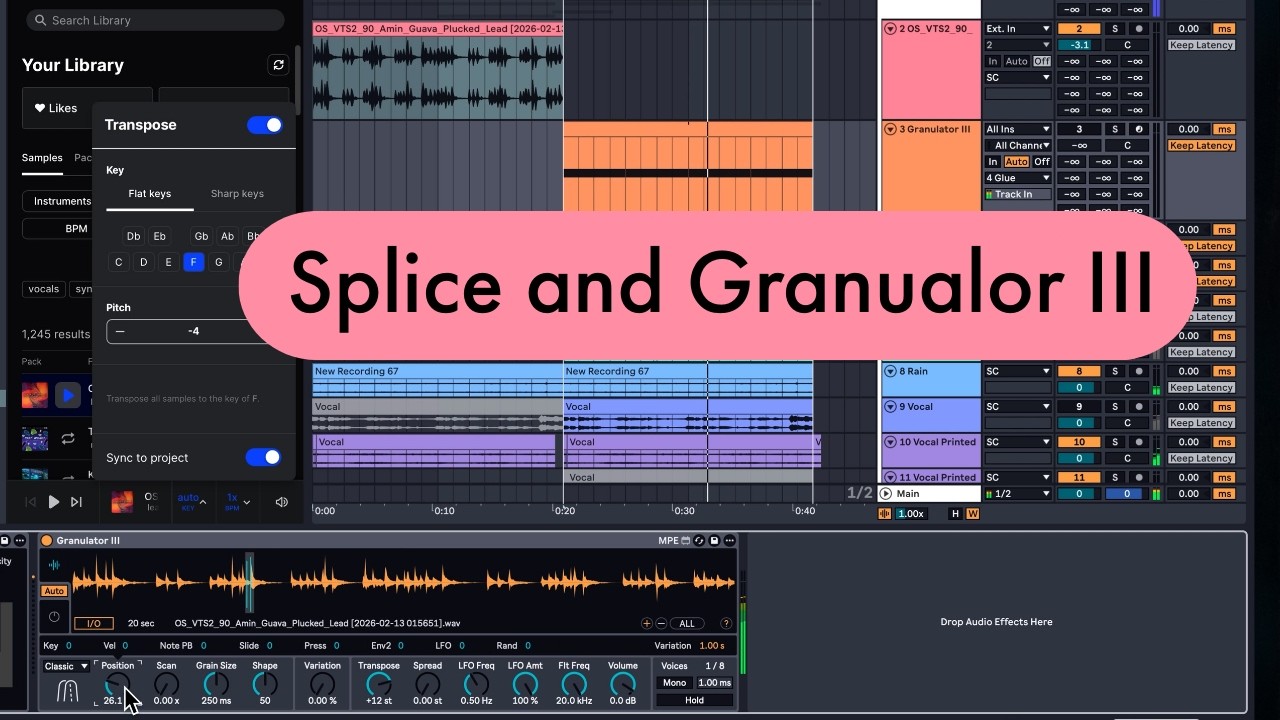Unfold the 8 Rain track
The height and width of the screenshot is (720, 1280).
point(890,371)
